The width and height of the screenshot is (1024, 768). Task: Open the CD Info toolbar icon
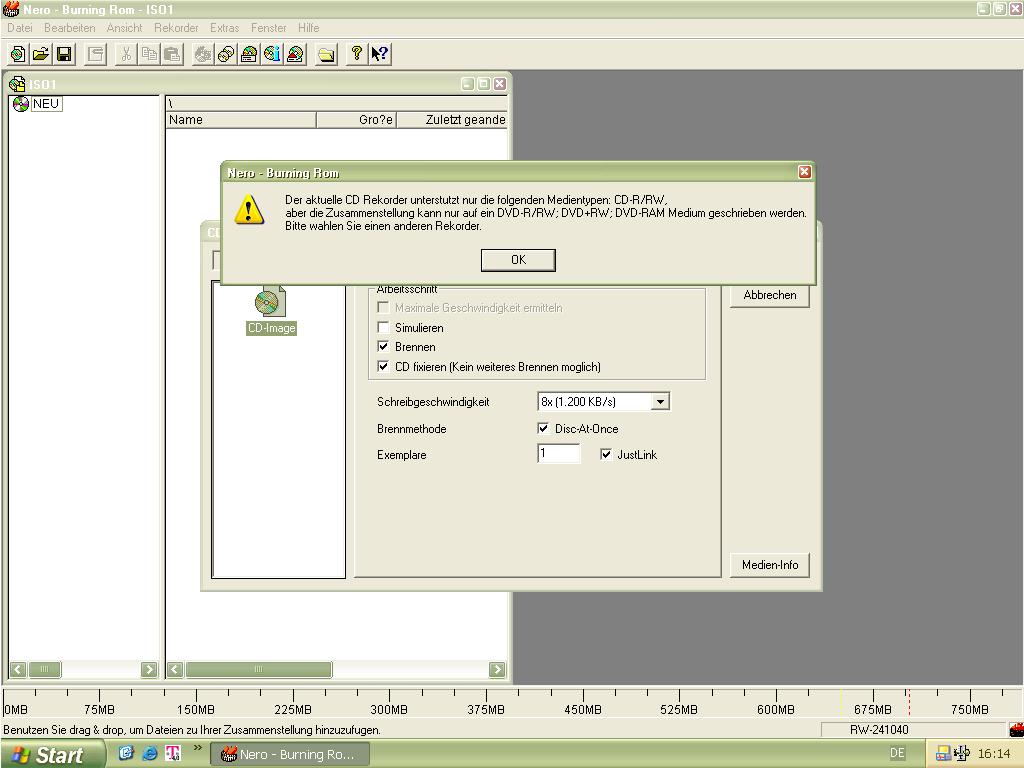click(272, 54)
